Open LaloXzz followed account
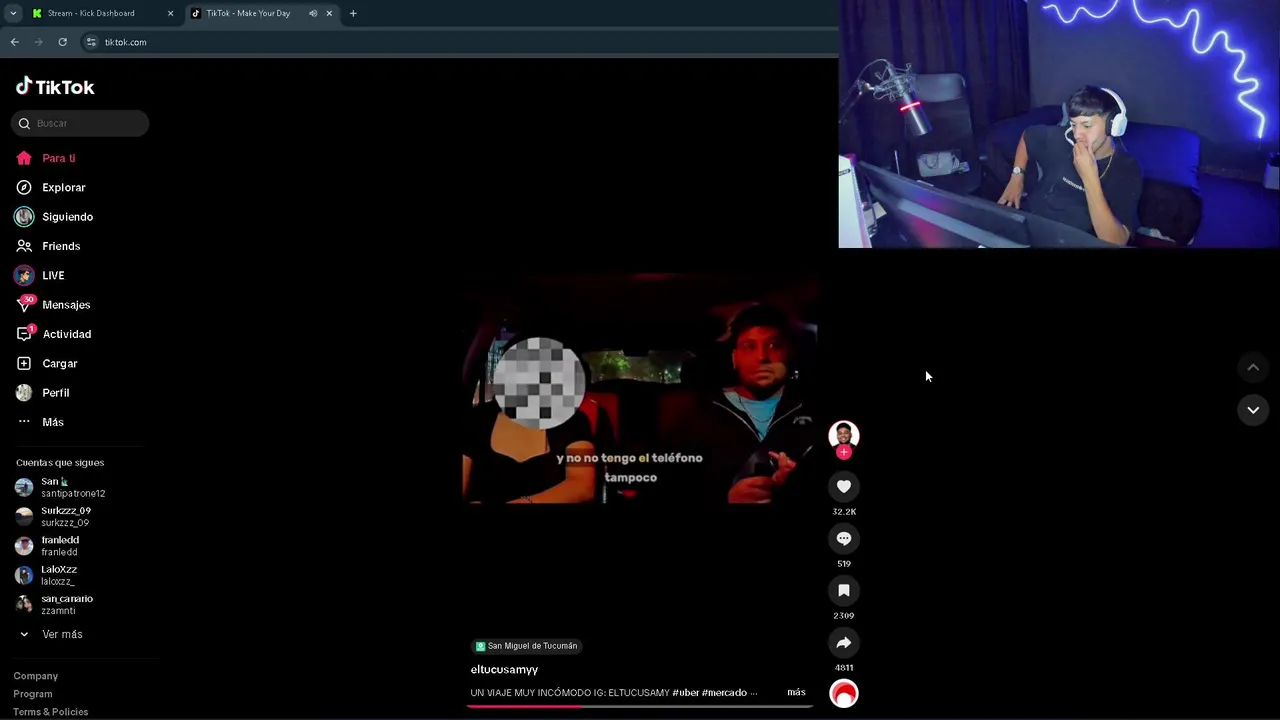Image resolution: width=1280 pixels, height=720 pixels. pyautogui.click(x=47, y=575)
